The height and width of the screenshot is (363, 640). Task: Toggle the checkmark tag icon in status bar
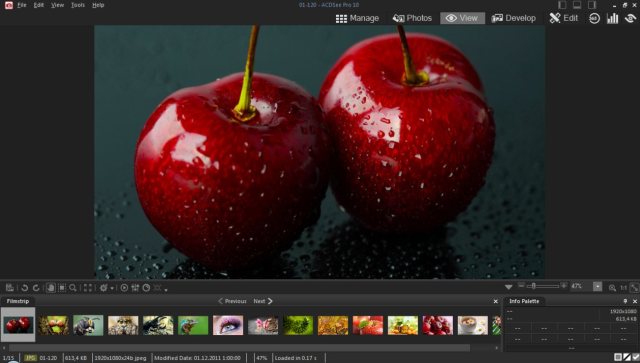tap(636, 357)
